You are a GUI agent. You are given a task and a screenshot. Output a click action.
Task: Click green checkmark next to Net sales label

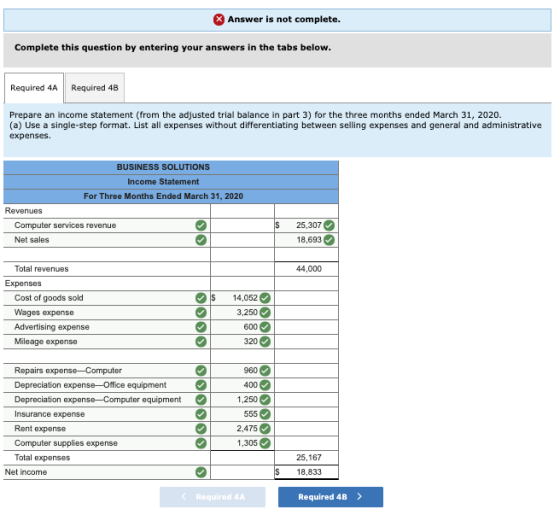tap(201, 240)
